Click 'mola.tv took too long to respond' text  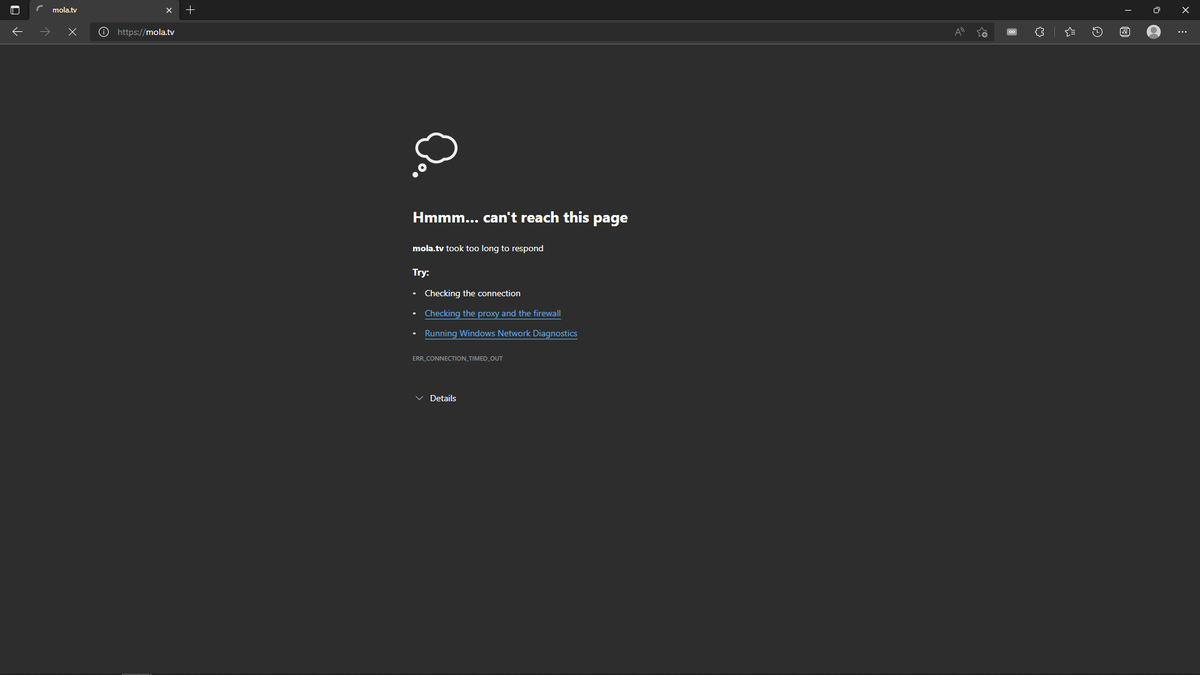[478, 248]
